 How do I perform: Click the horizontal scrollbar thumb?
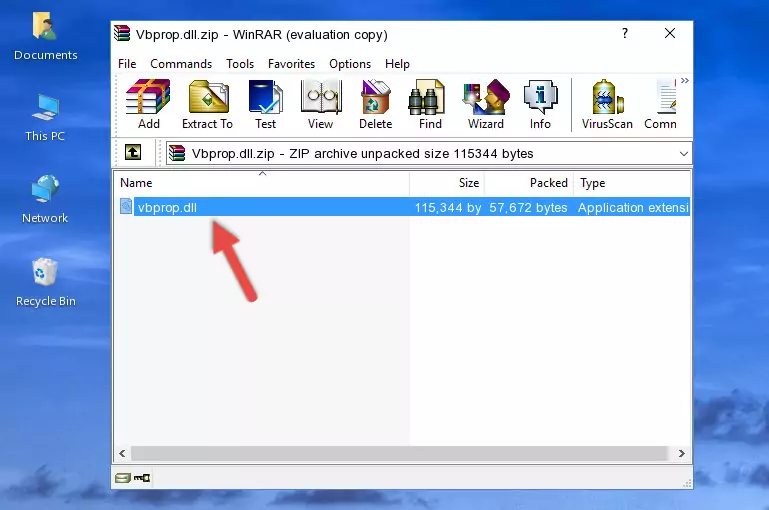(x=399, y=454)
